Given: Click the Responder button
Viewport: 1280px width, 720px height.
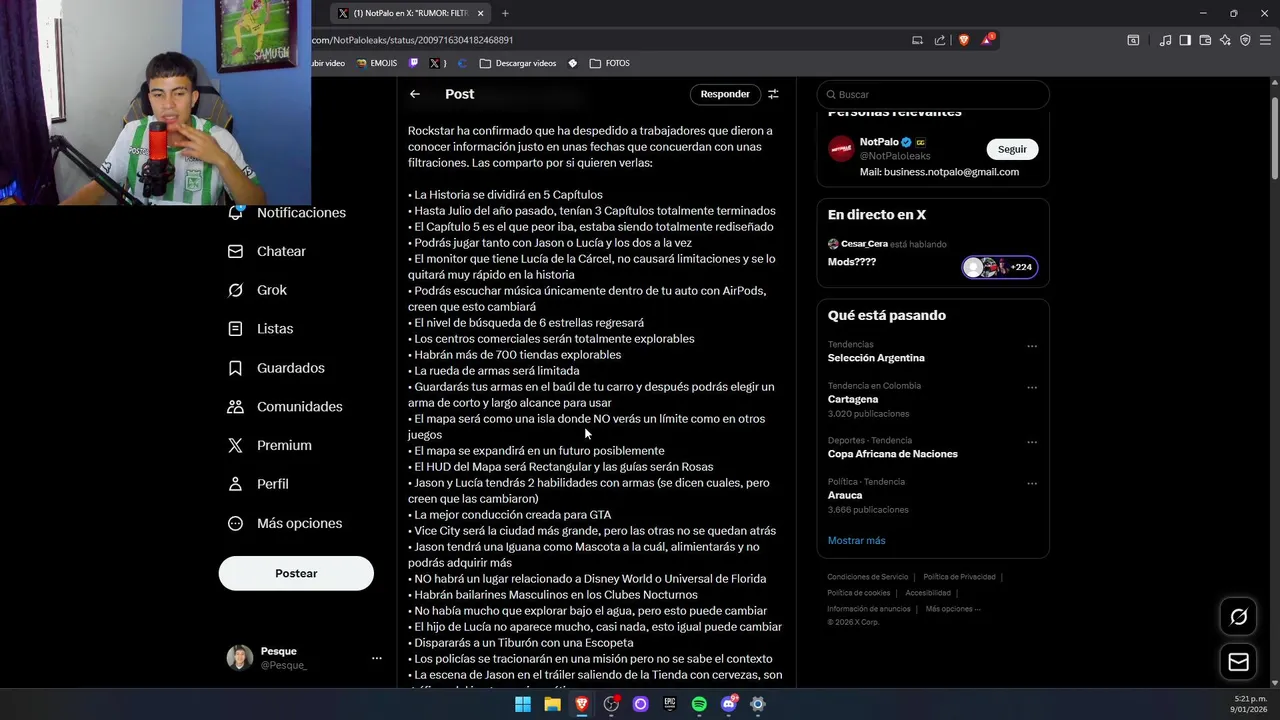Looking at the screenshot, I should pos(725,94).
